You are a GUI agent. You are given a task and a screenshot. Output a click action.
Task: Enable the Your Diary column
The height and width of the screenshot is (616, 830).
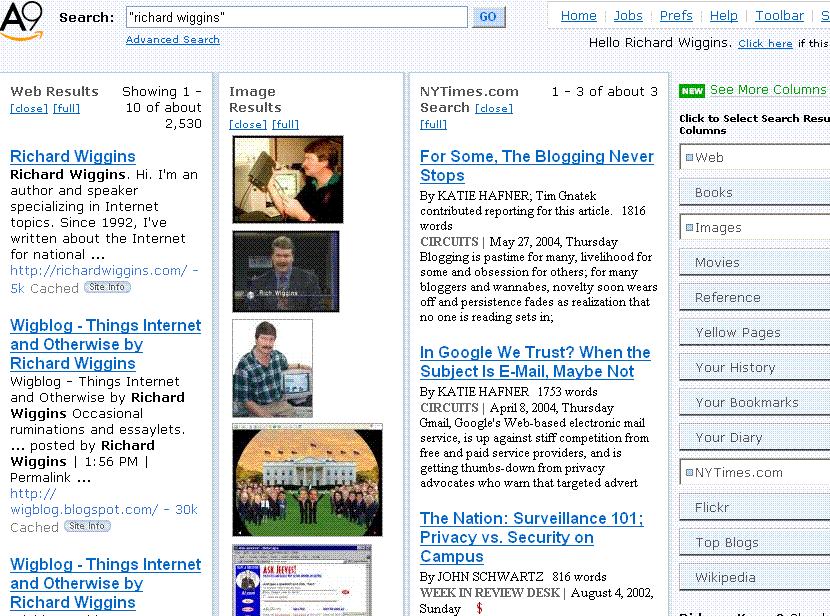tap(755, 437)
